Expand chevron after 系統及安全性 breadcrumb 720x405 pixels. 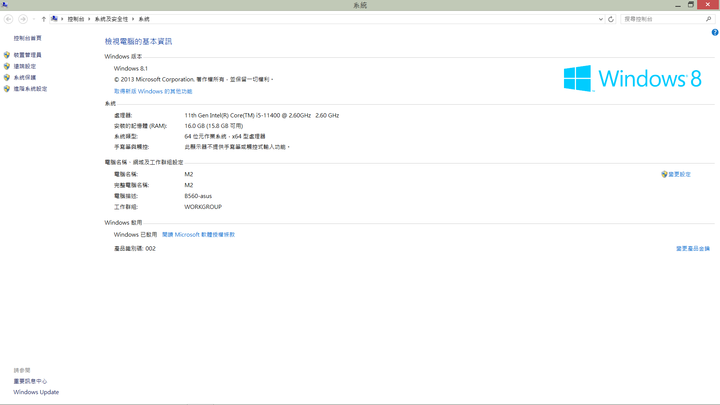(x=133, y=19)
